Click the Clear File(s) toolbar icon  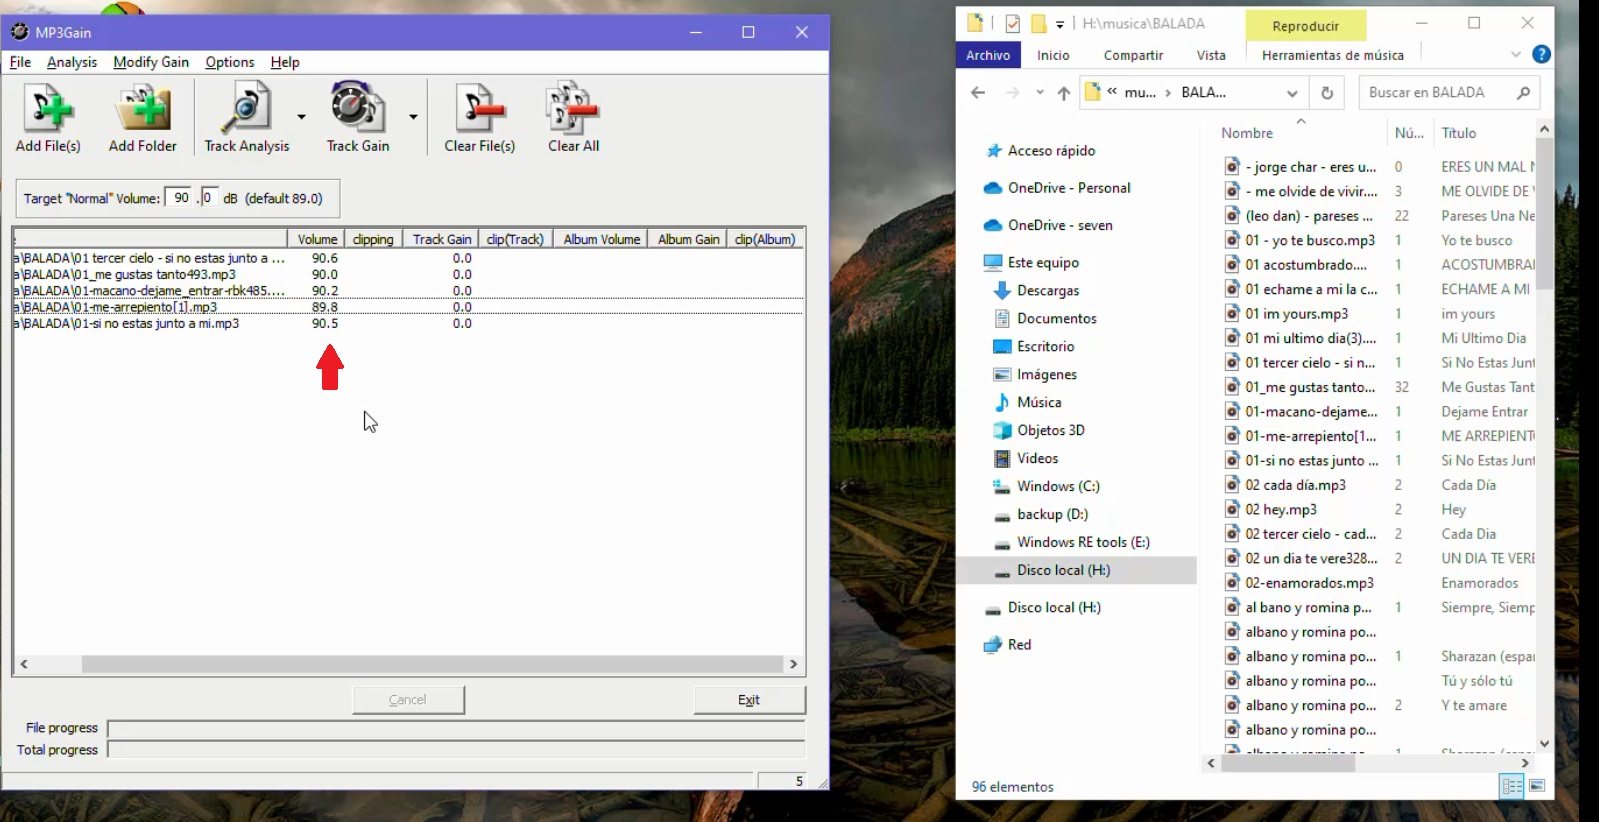pos(480,118)
